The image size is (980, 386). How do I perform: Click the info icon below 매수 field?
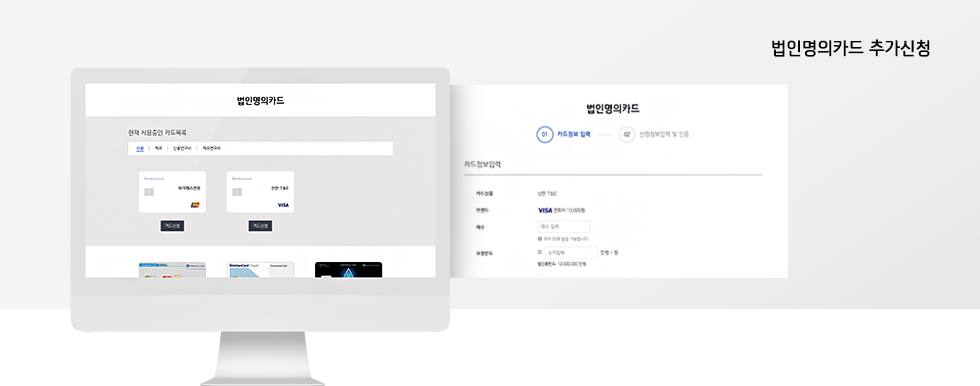(539, 239)
